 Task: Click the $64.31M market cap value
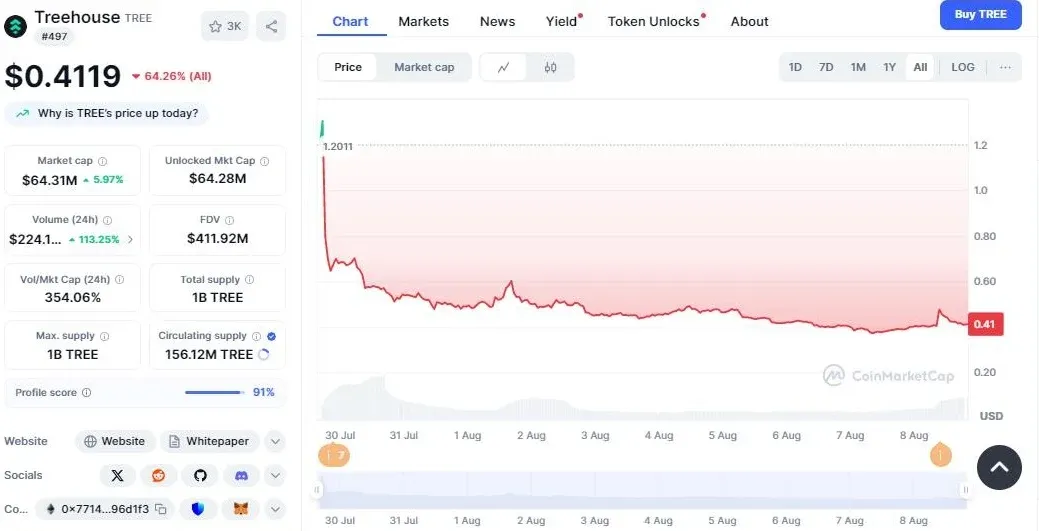point(50,180)
